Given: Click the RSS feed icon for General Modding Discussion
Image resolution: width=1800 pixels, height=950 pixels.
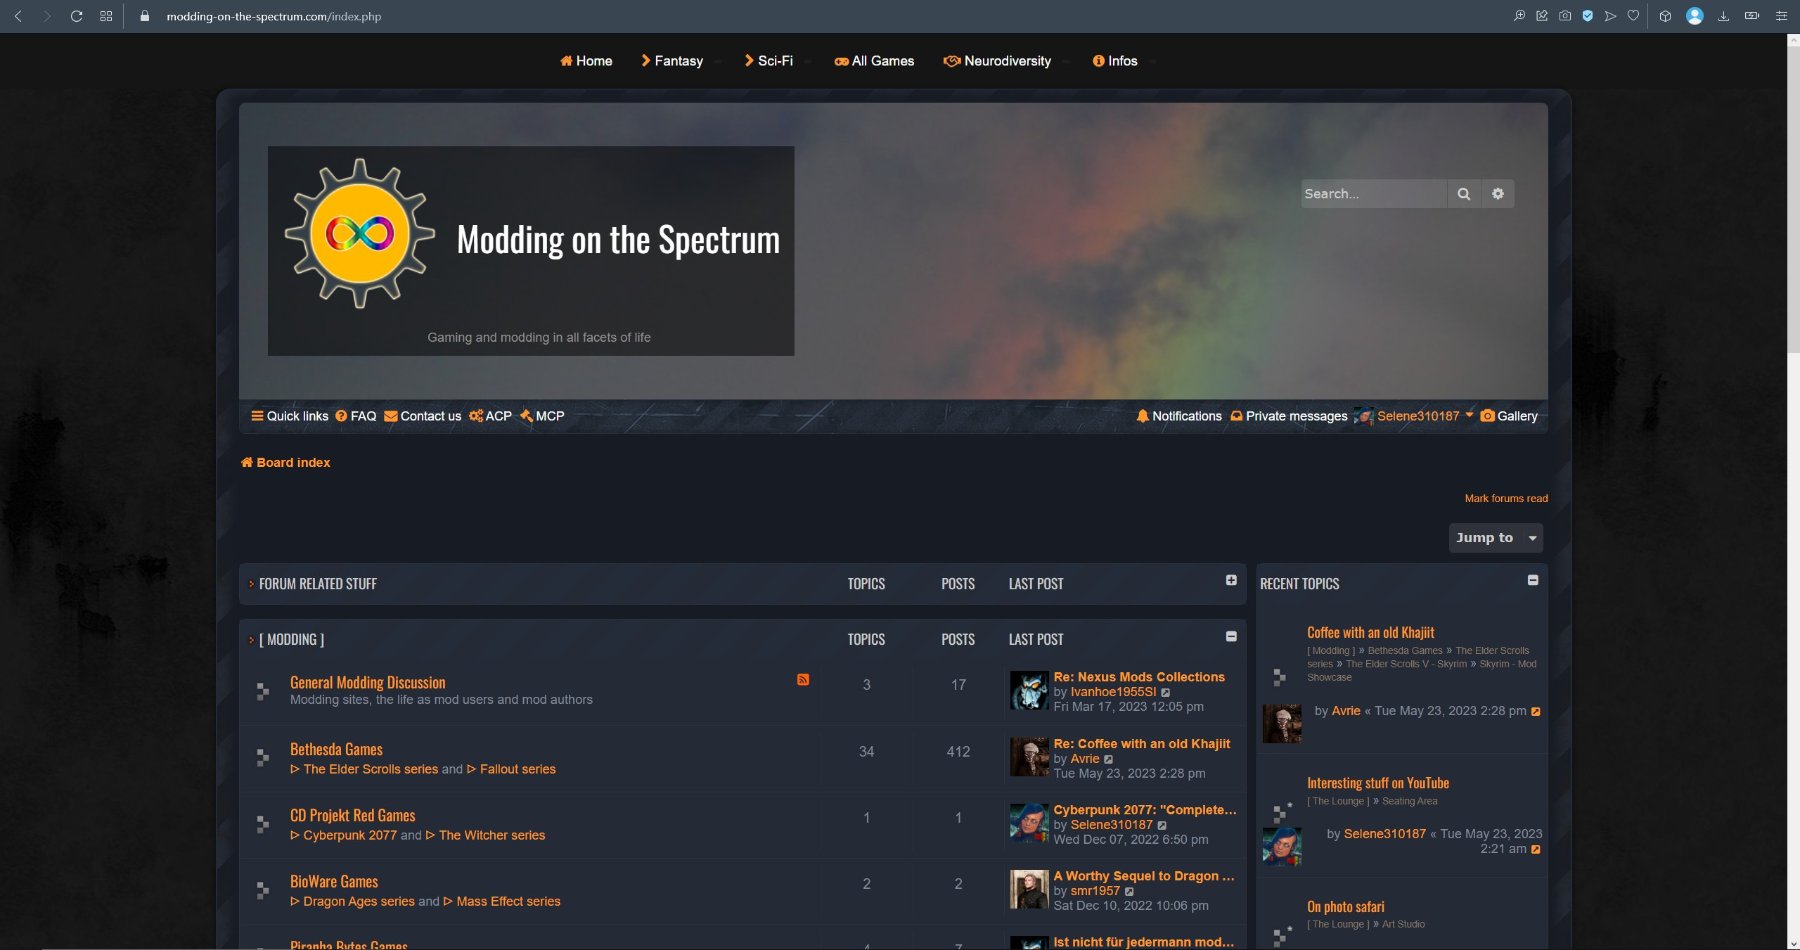Looking at the screenshot, I should point(803,680).
